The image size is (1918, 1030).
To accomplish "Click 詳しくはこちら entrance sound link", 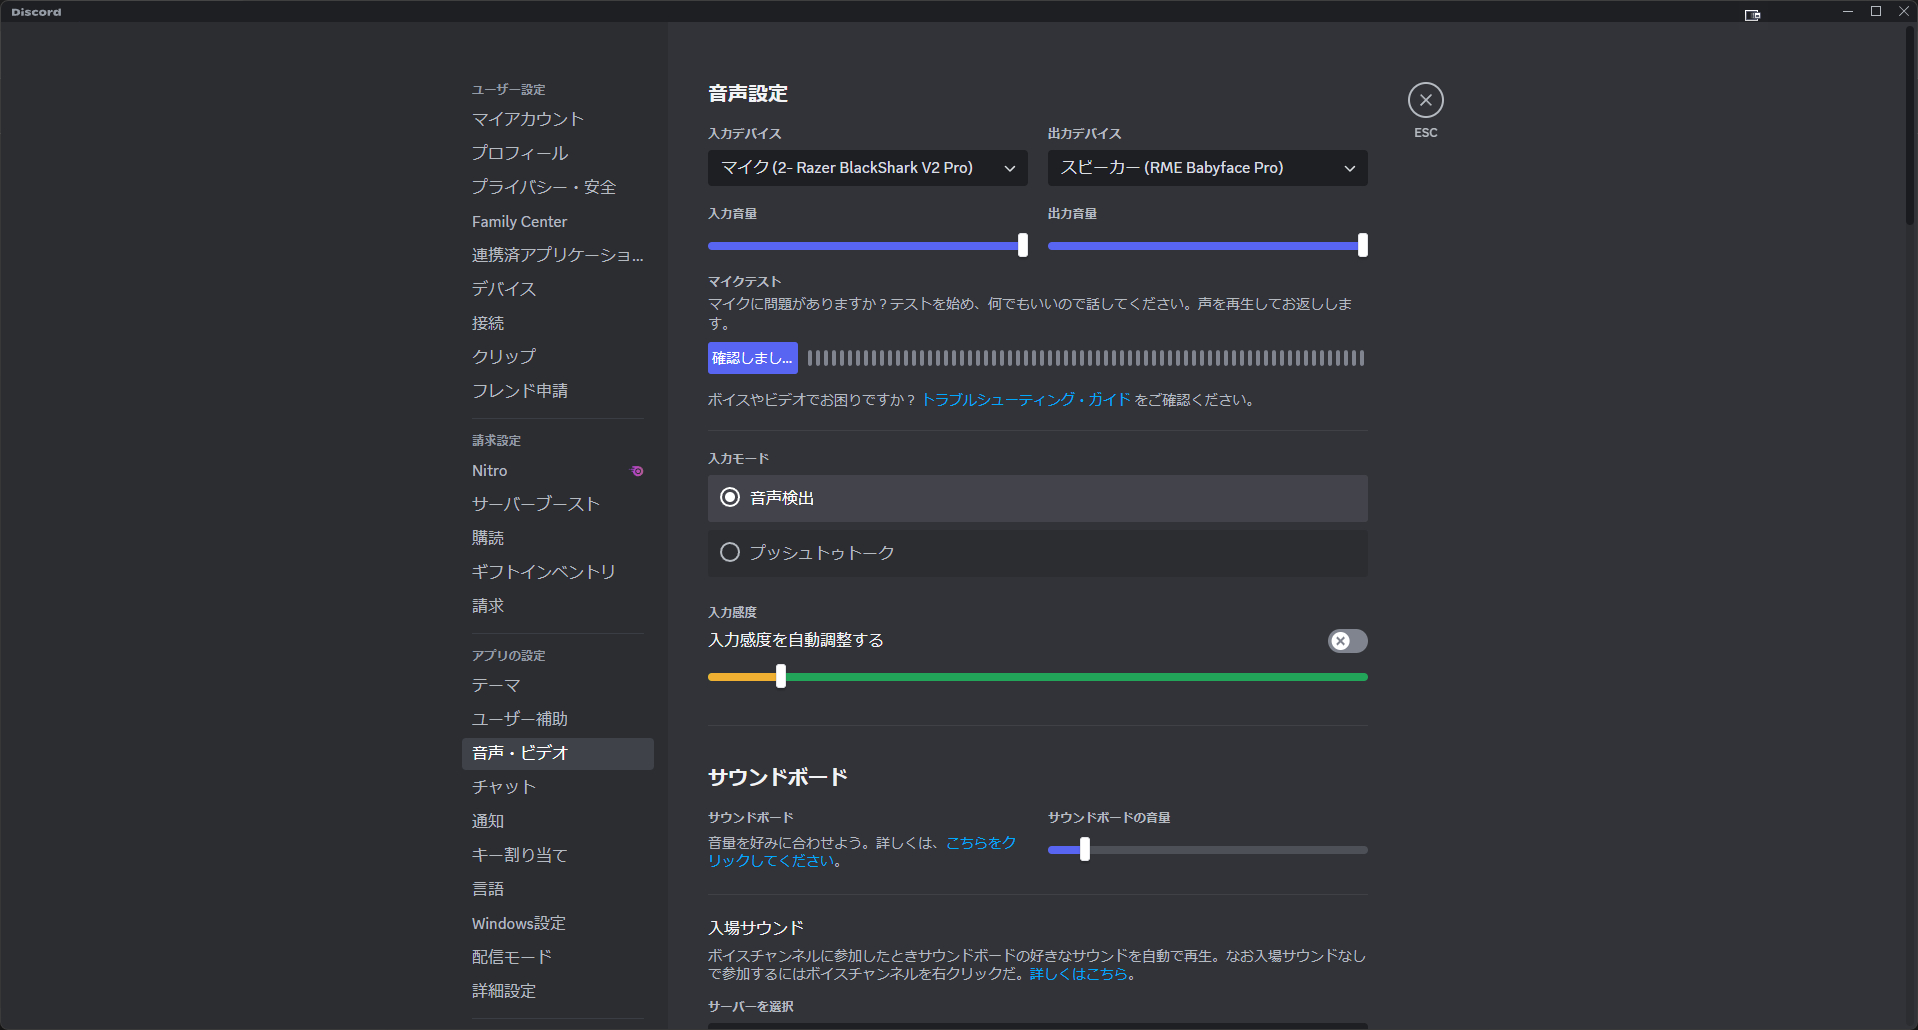I will point(1078,974).
